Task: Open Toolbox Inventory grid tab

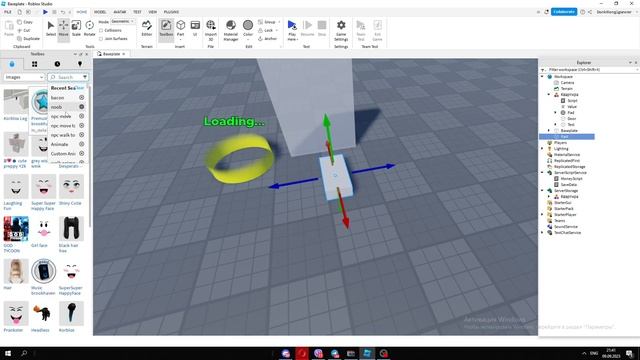Action: pyautogui.click(x=34, y=64)
